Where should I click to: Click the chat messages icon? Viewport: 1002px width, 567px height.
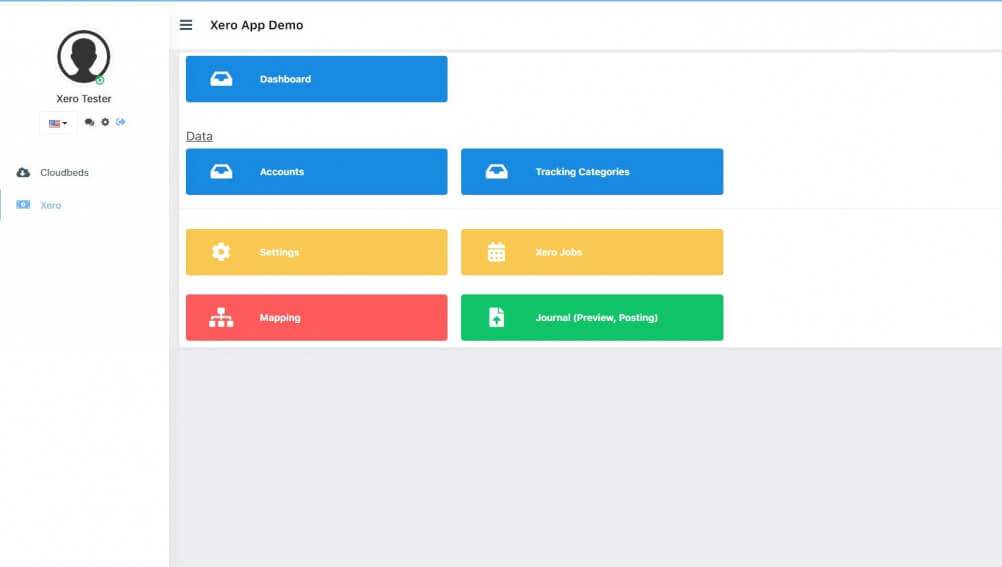(x=89, y=123)
